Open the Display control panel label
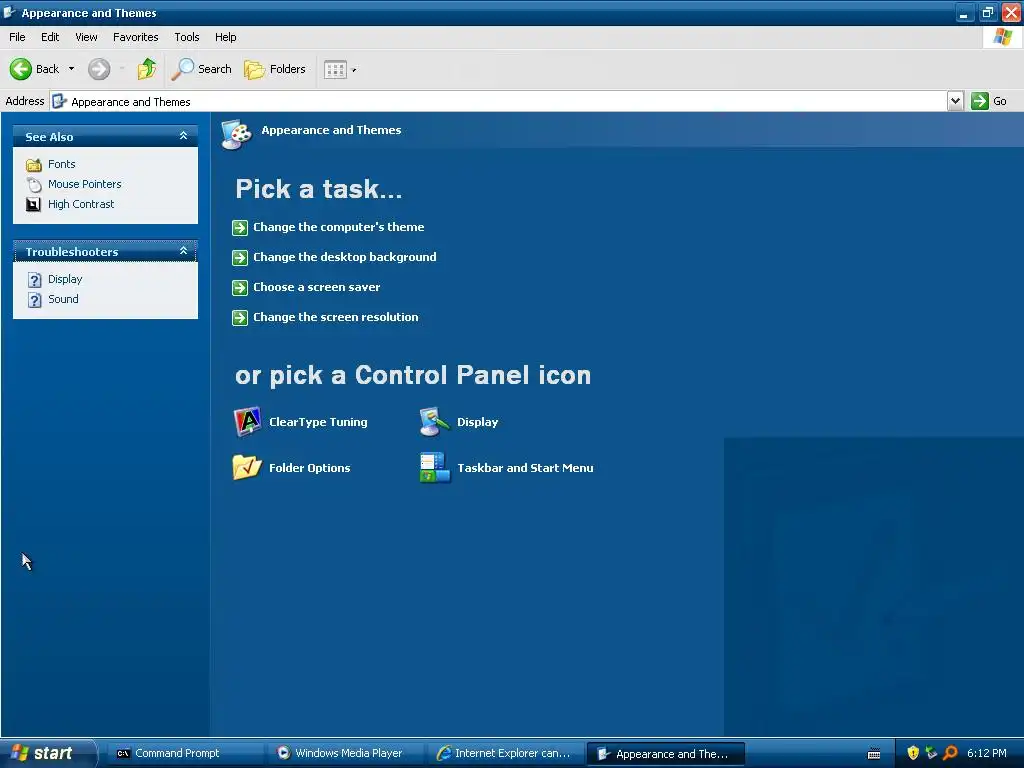The image size is (1024, 768). pyautogui.click(x=477, y=422)
